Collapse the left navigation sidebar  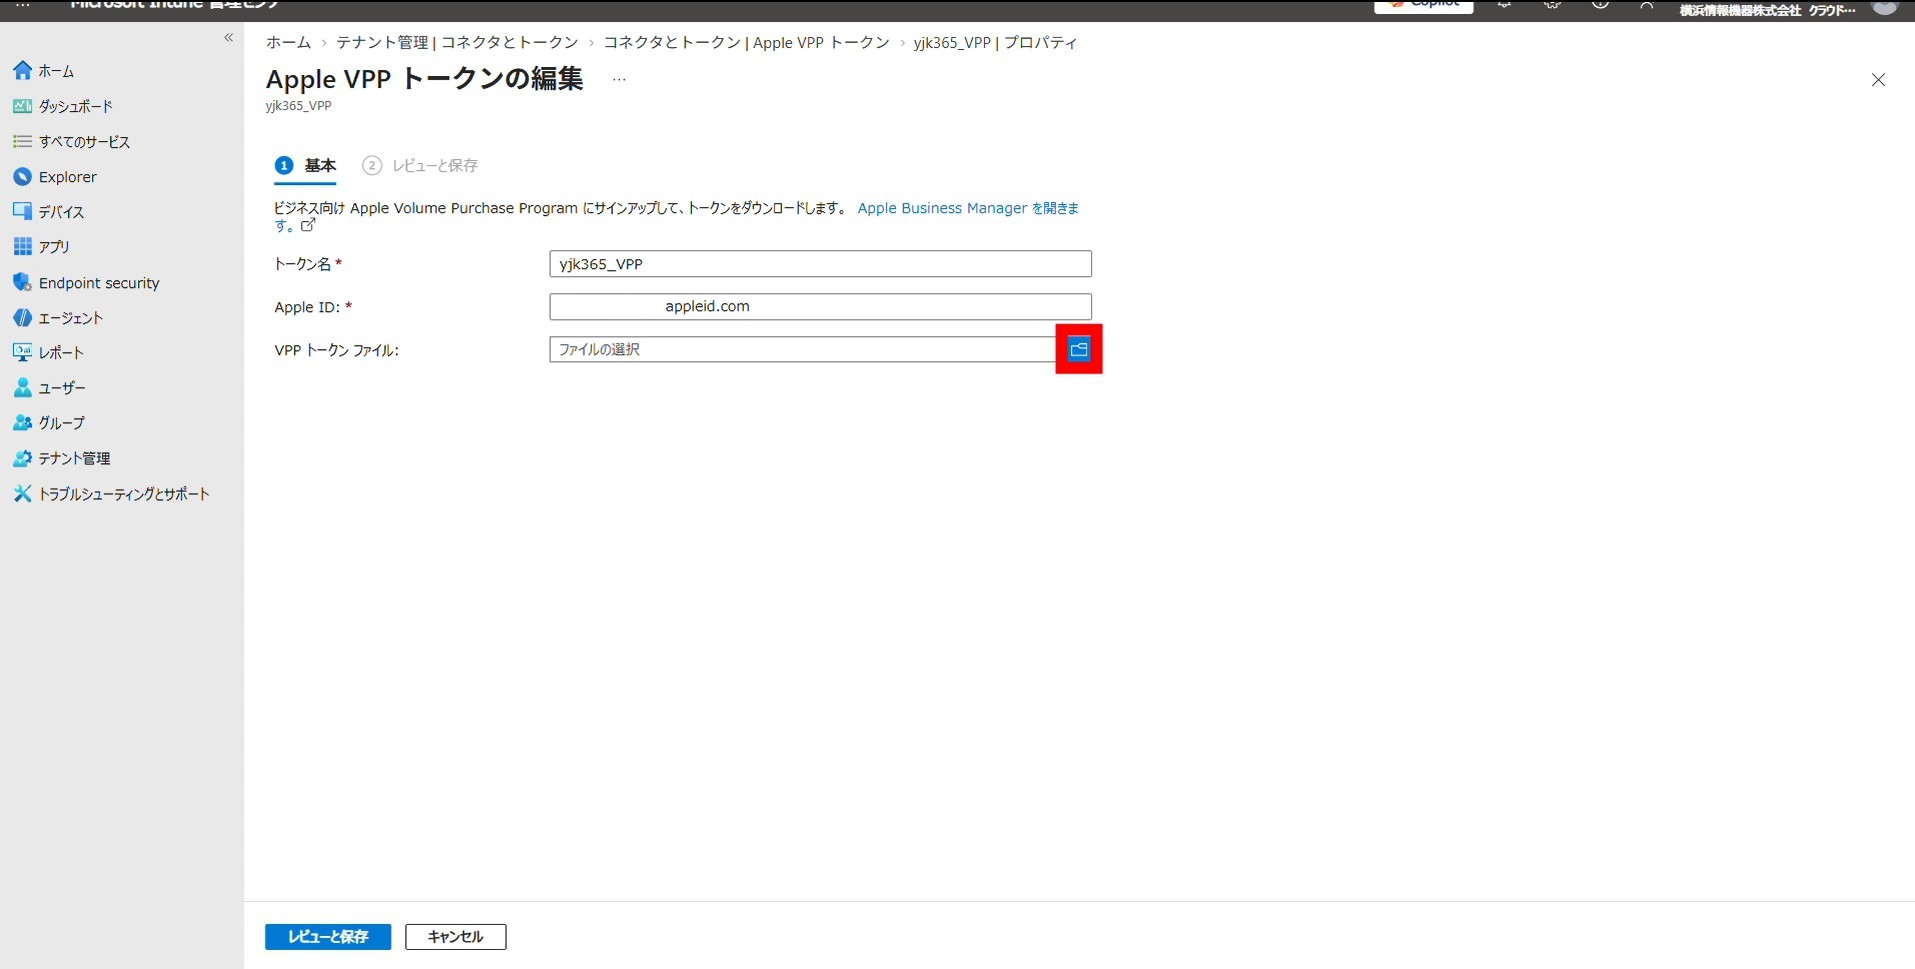point(229,38)
